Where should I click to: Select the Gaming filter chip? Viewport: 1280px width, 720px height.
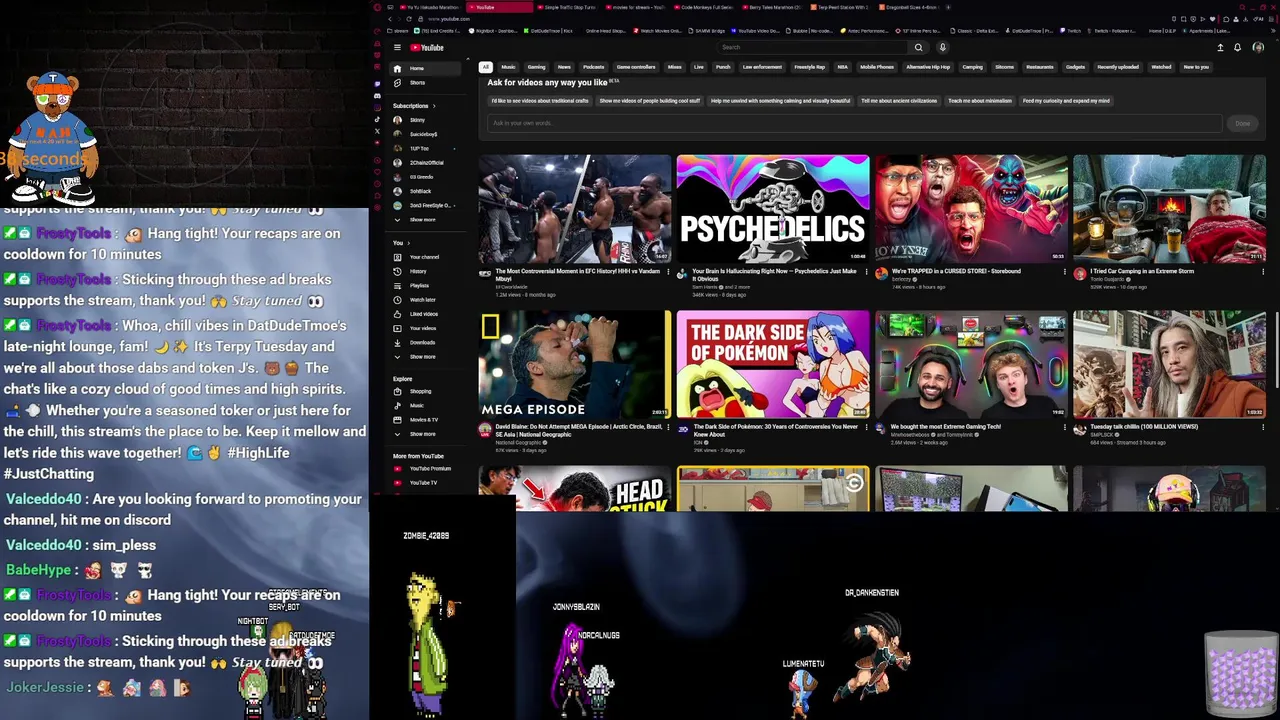(x=536, y=67)
